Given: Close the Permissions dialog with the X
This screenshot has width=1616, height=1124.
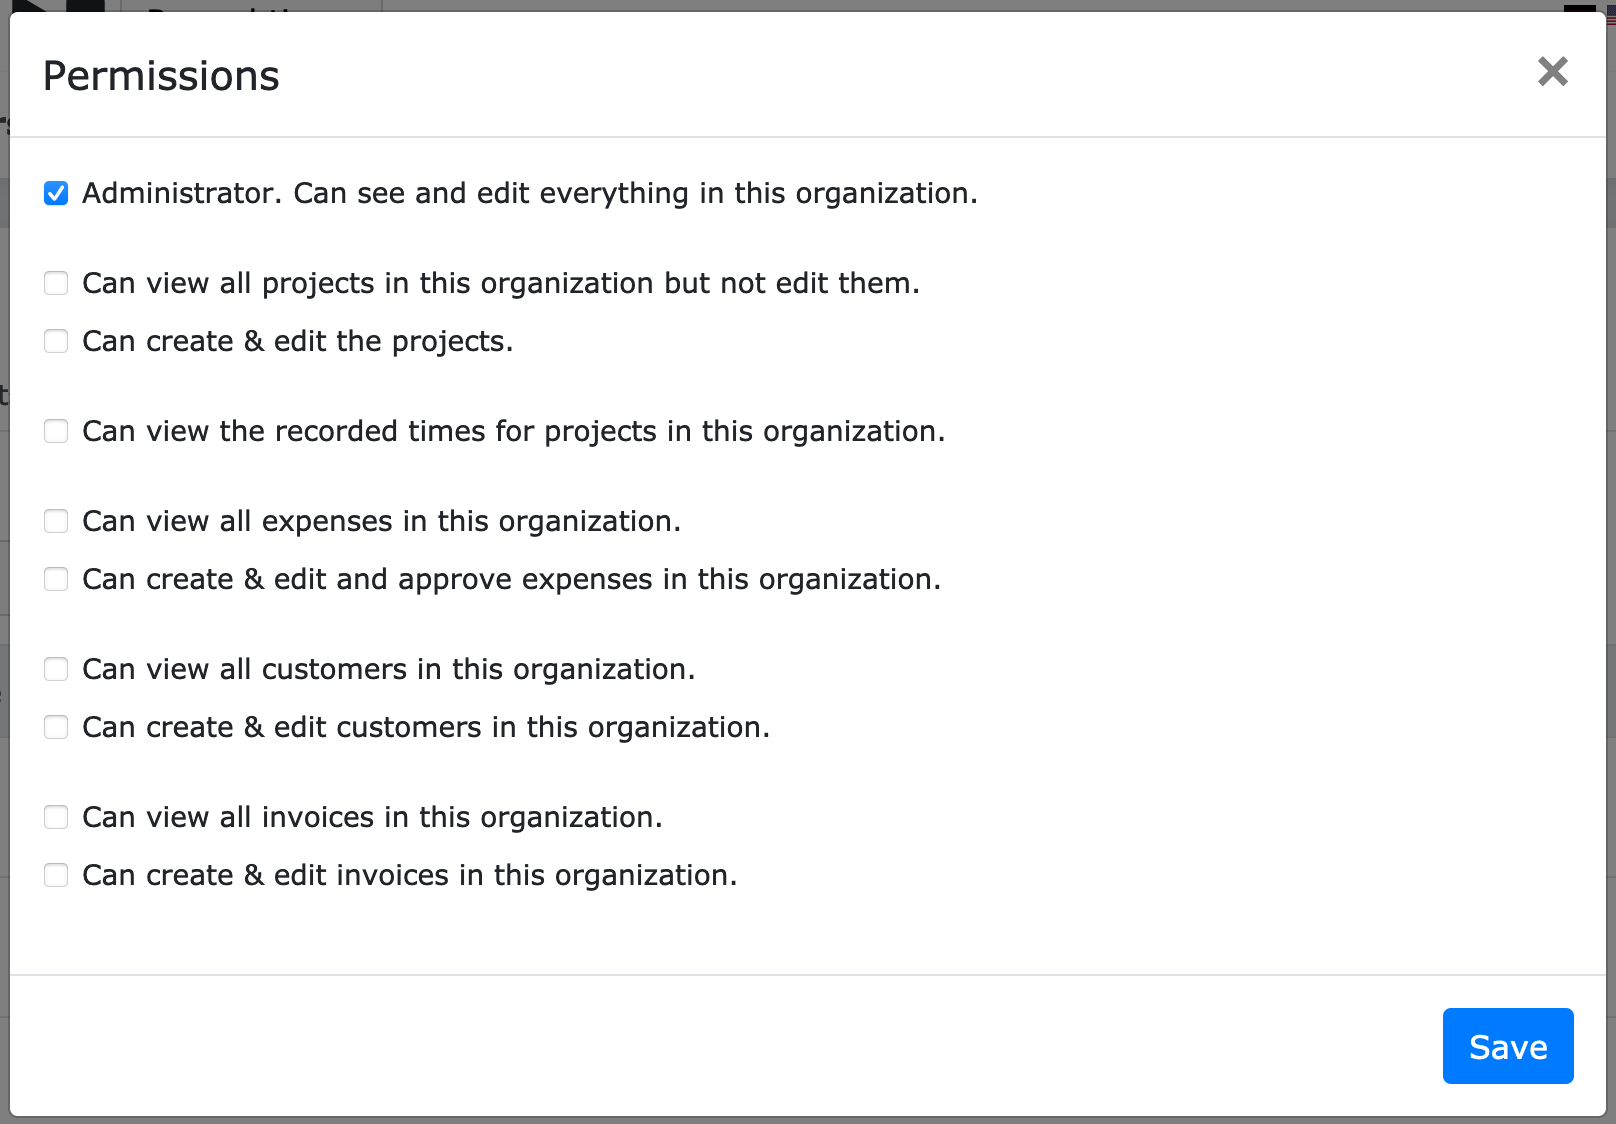Looking at the screenshot, I should 1552,72.
